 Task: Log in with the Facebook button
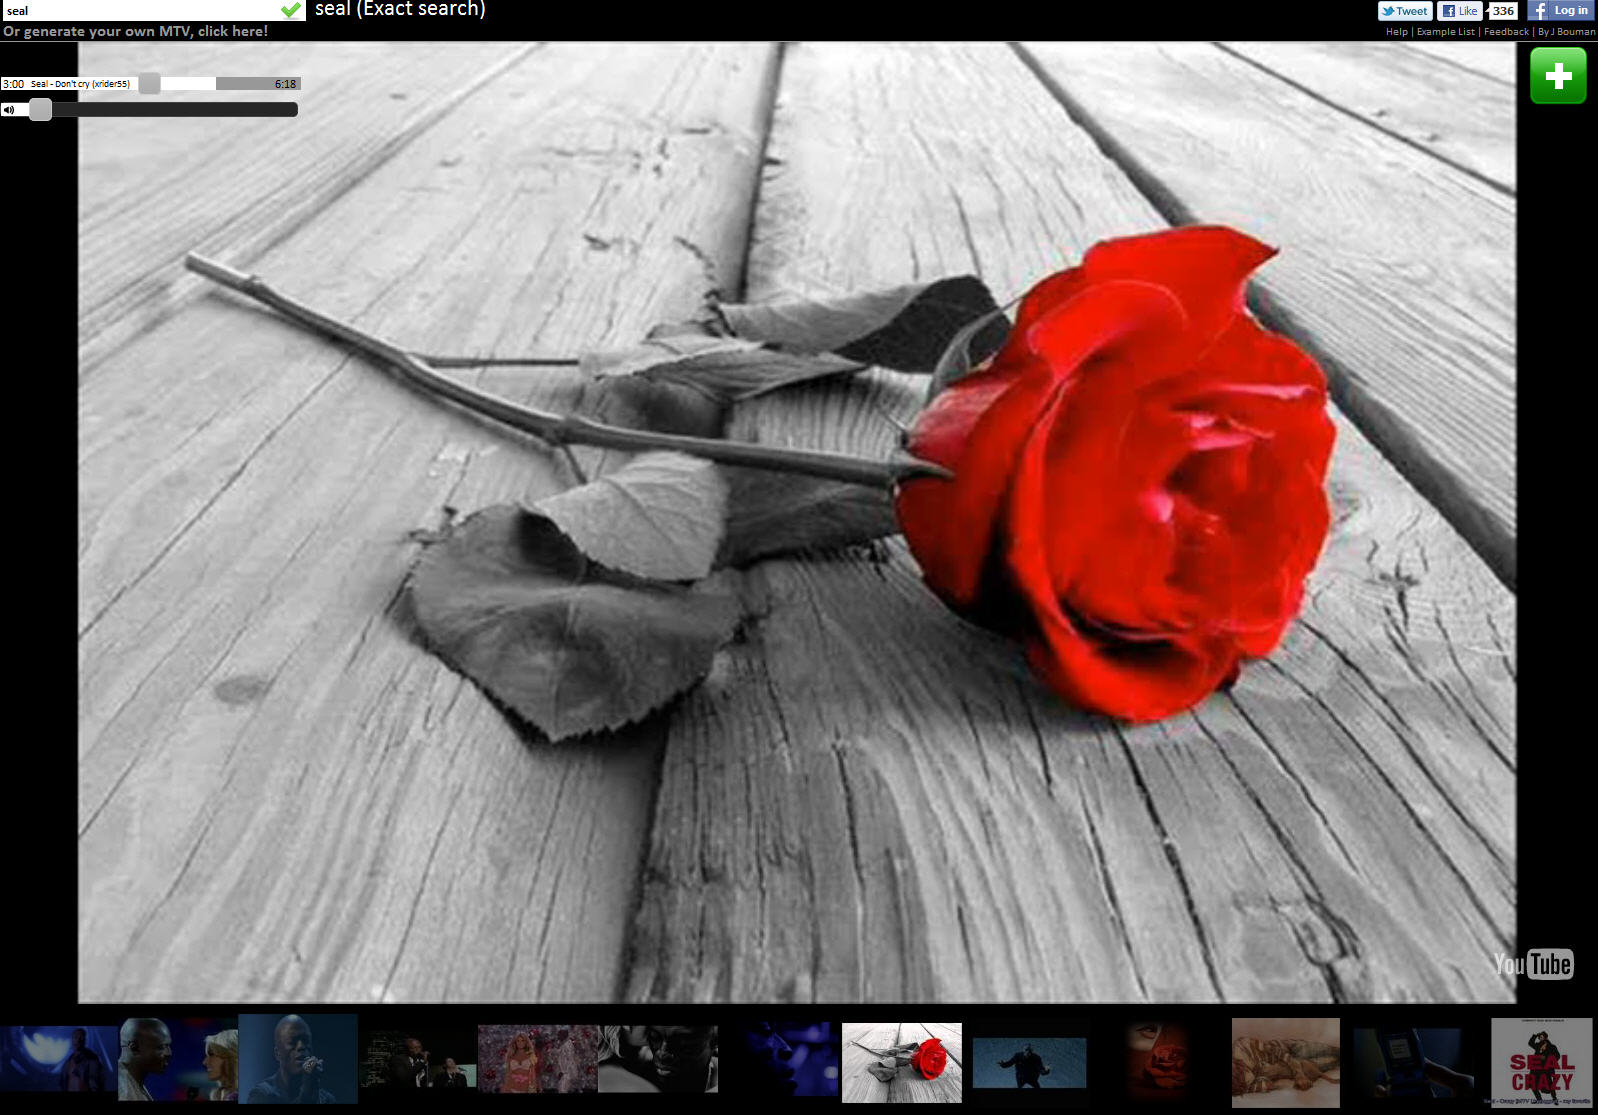[1560, 11]
